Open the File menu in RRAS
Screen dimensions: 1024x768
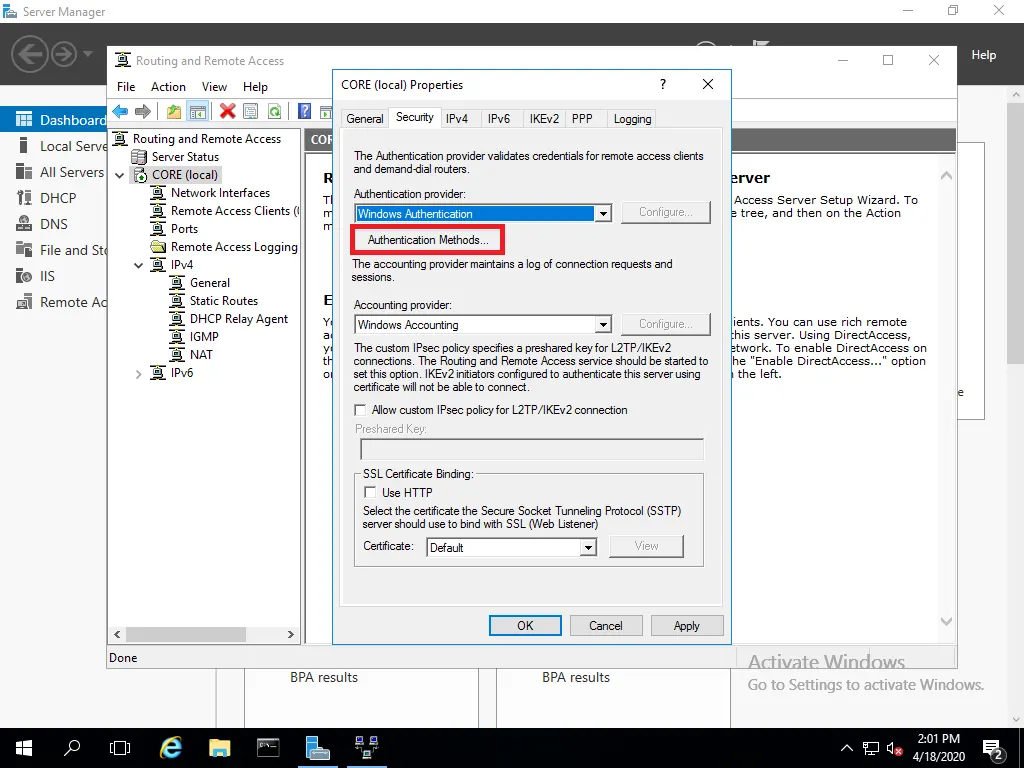pyautogui.click(x=126, y=87)
